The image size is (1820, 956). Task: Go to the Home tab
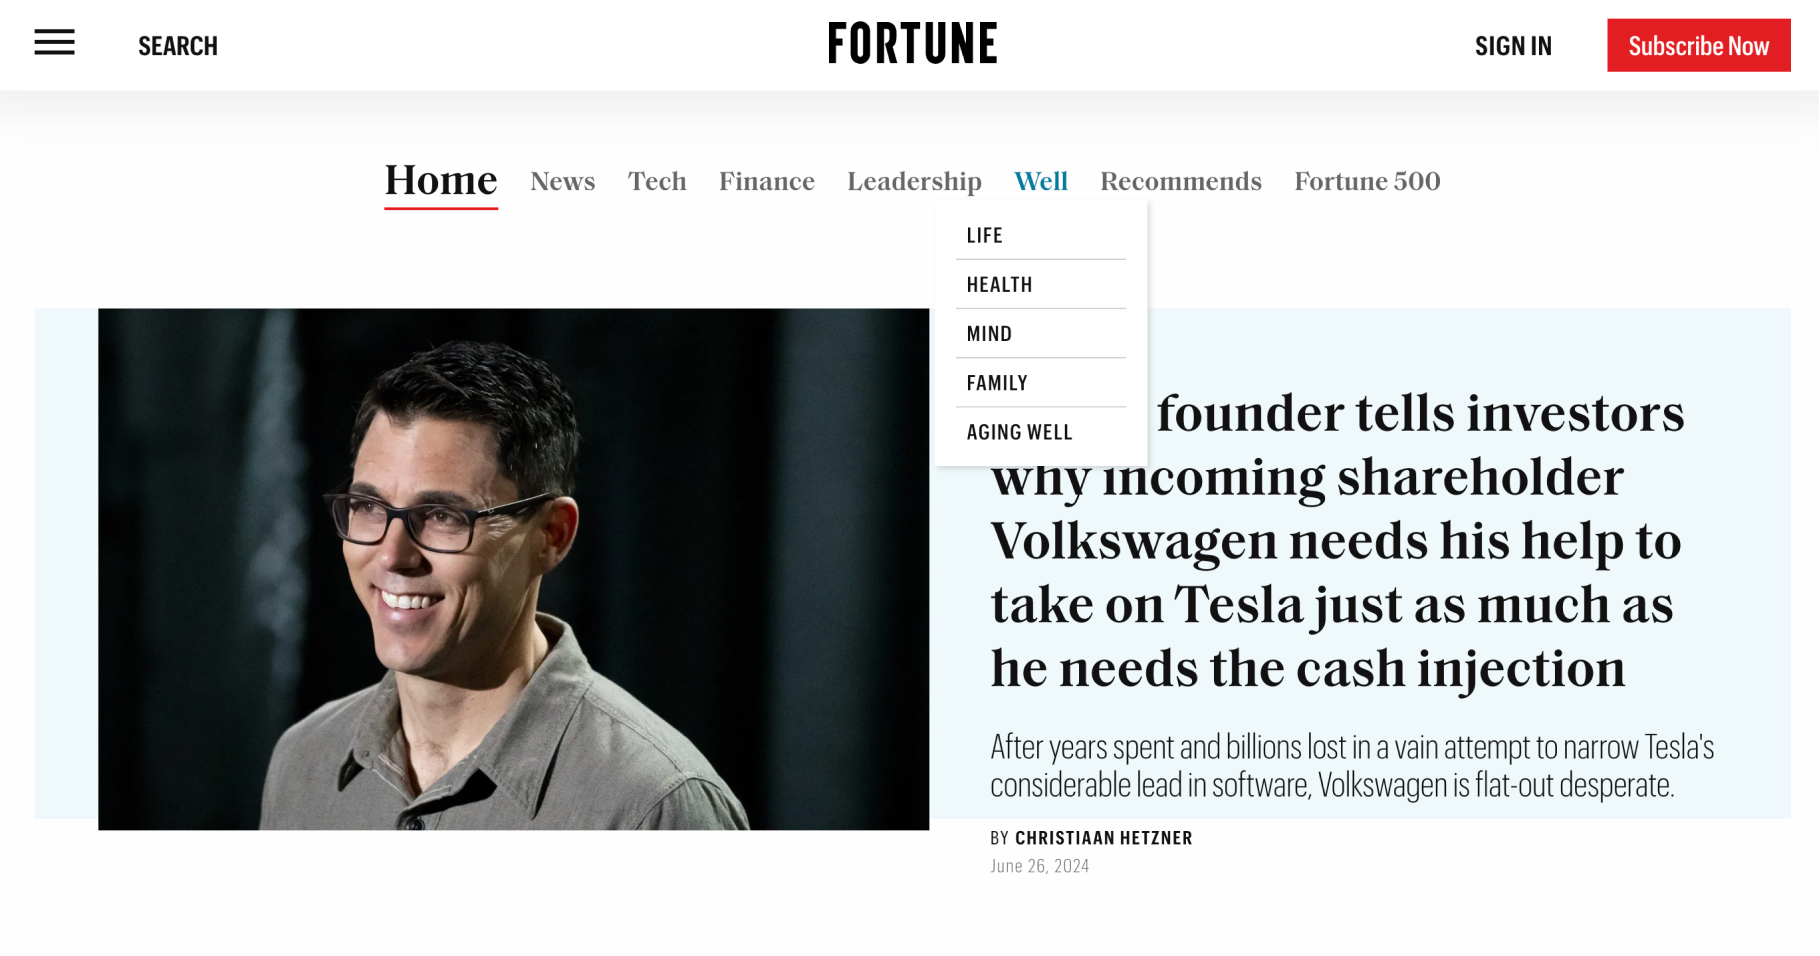pos(441,181)
